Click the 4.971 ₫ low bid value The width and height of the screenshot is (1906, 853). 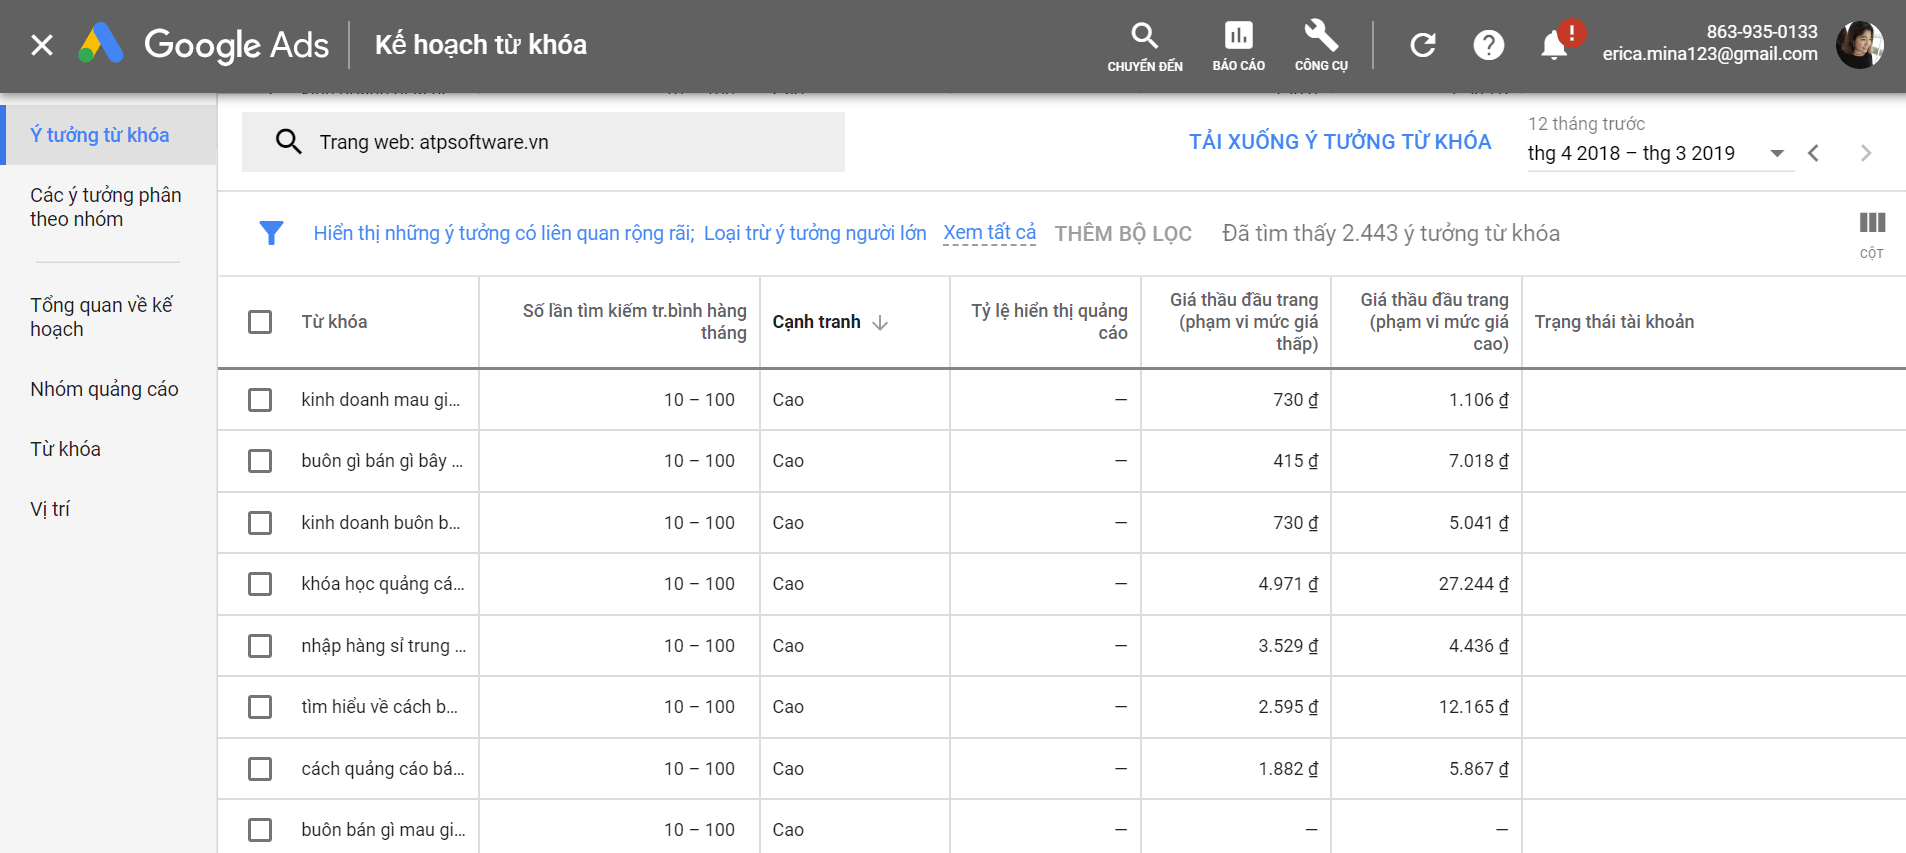click(1288, 584)
